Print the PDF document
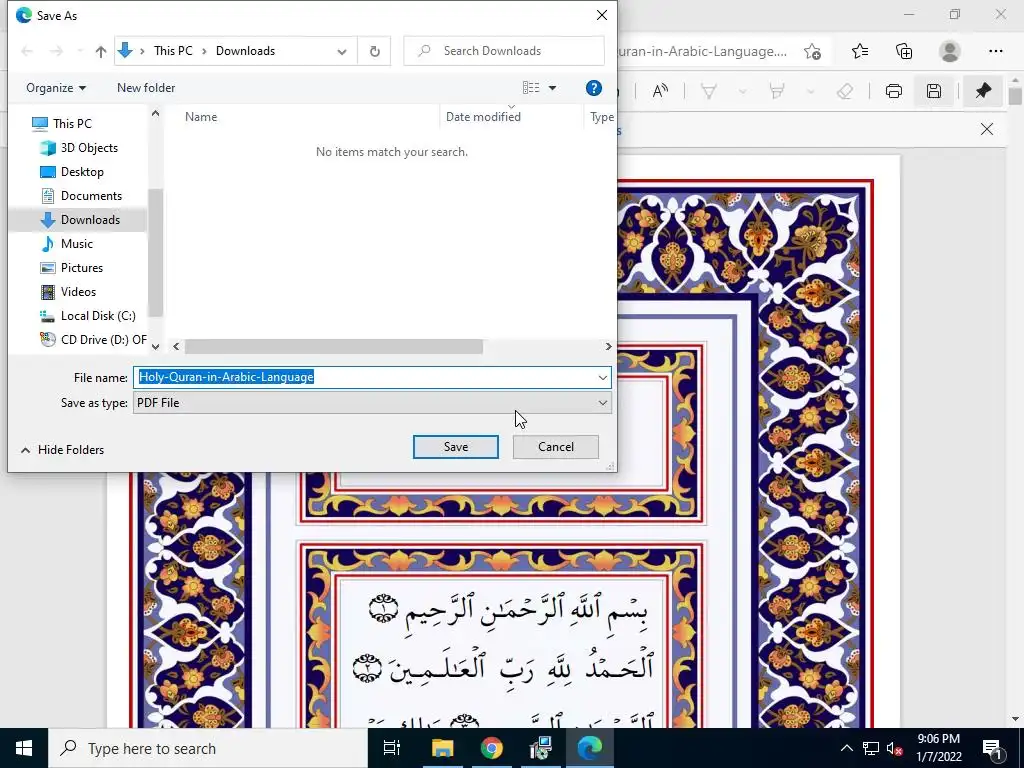Viewport: 1024px width, 768px height. tap(893, 91)
